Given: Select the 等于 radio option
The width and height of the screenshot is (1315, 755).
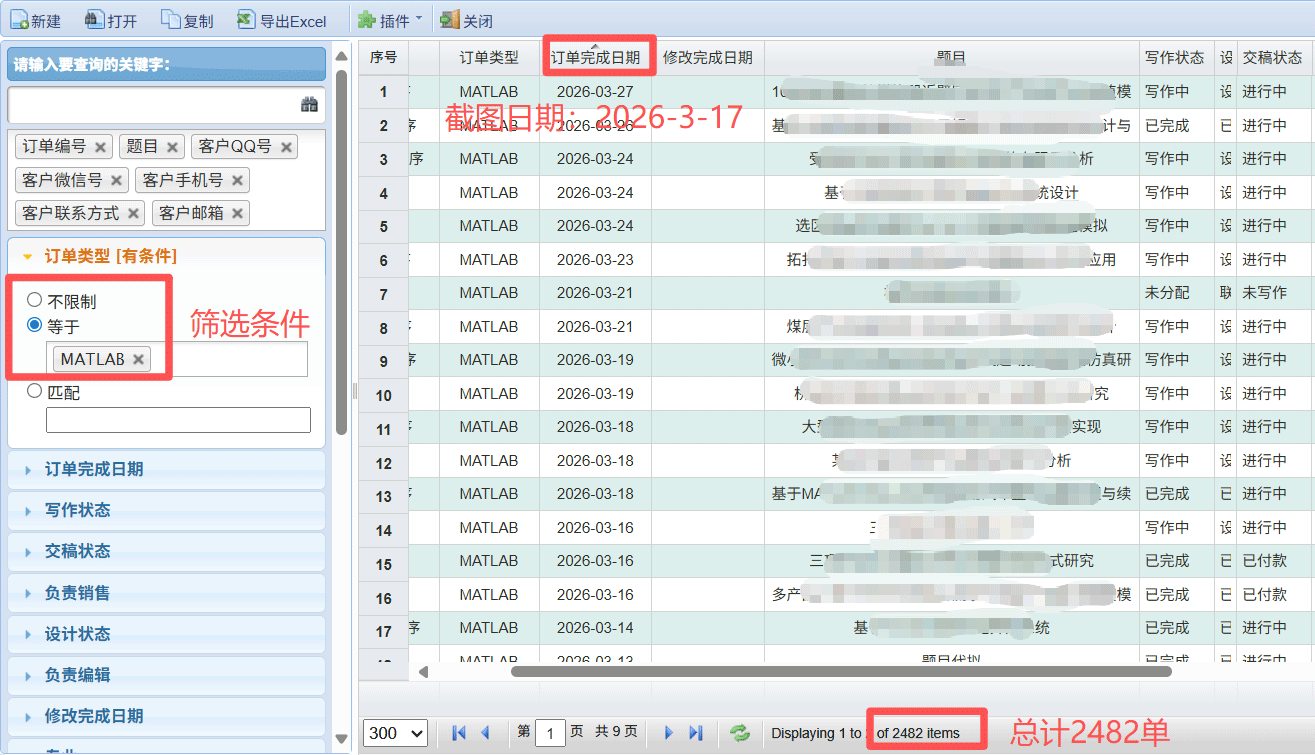Looking at the screenshot, I should [x=35, y=325].
